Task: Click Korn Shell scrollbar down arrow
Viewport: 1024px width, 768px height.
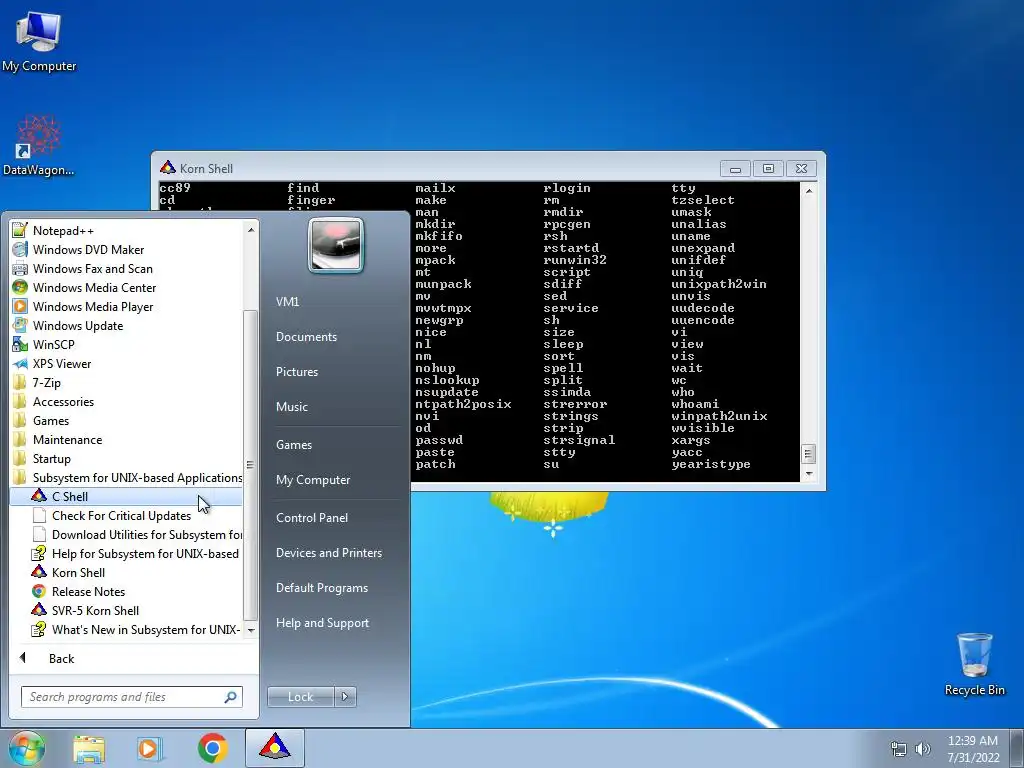Action: [808, 474]
